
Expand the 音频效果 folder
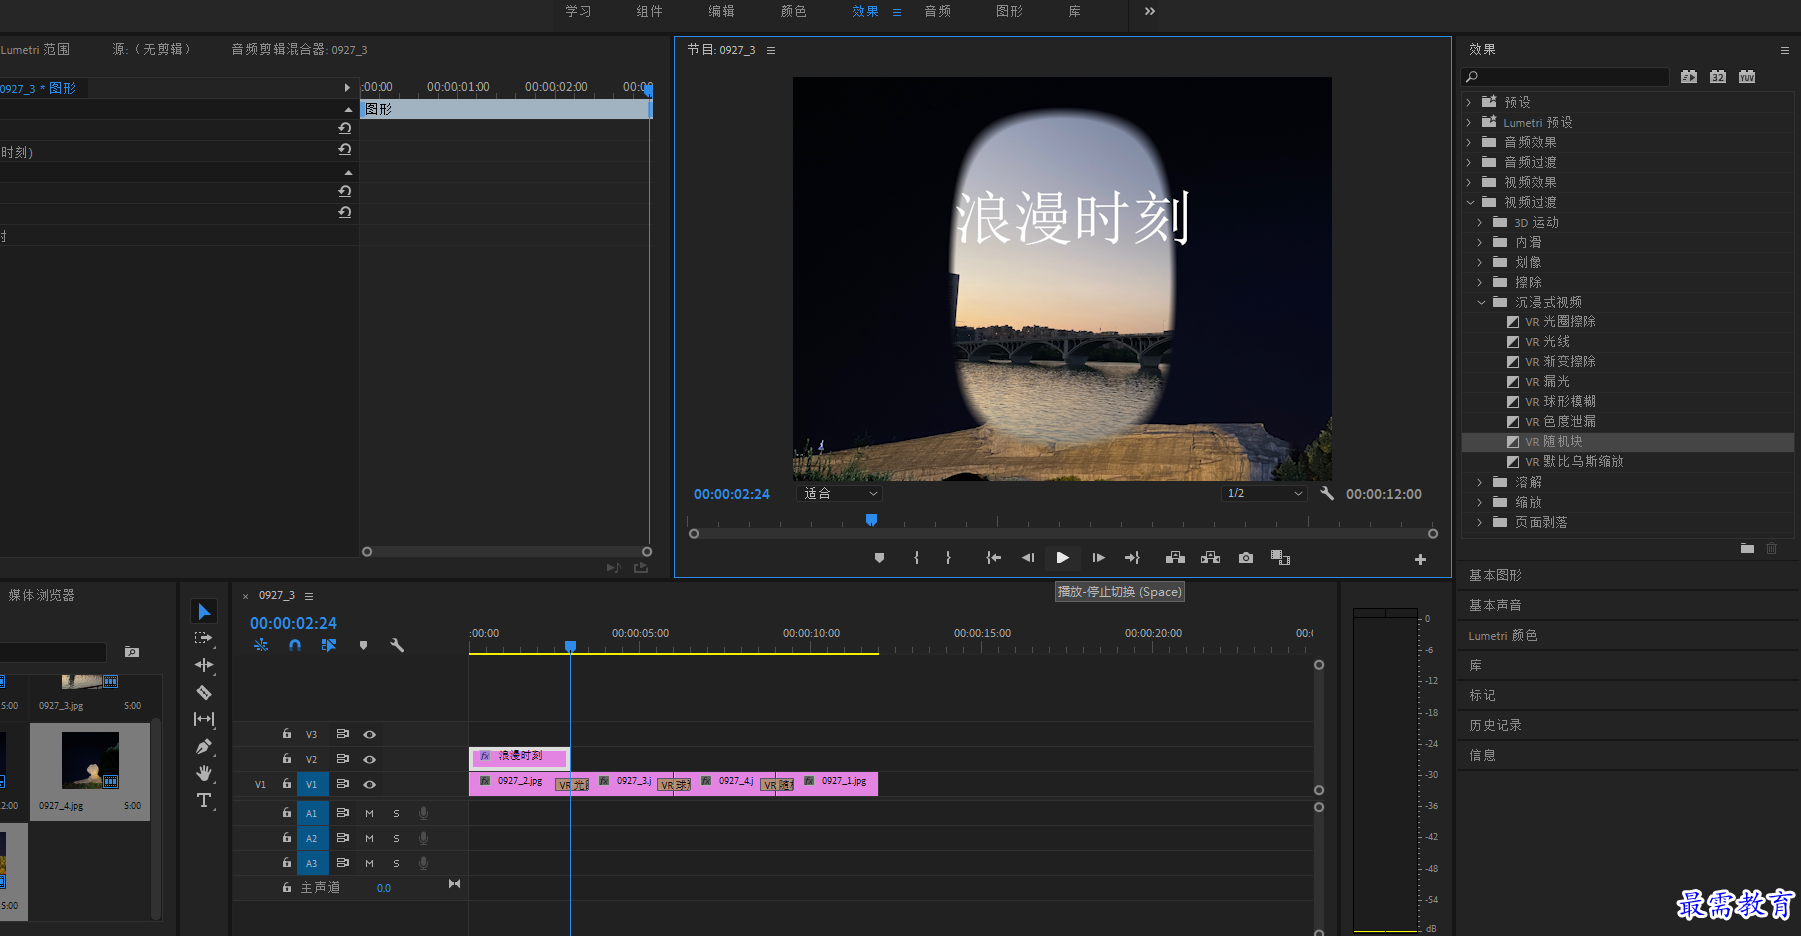click(1469, 142)
